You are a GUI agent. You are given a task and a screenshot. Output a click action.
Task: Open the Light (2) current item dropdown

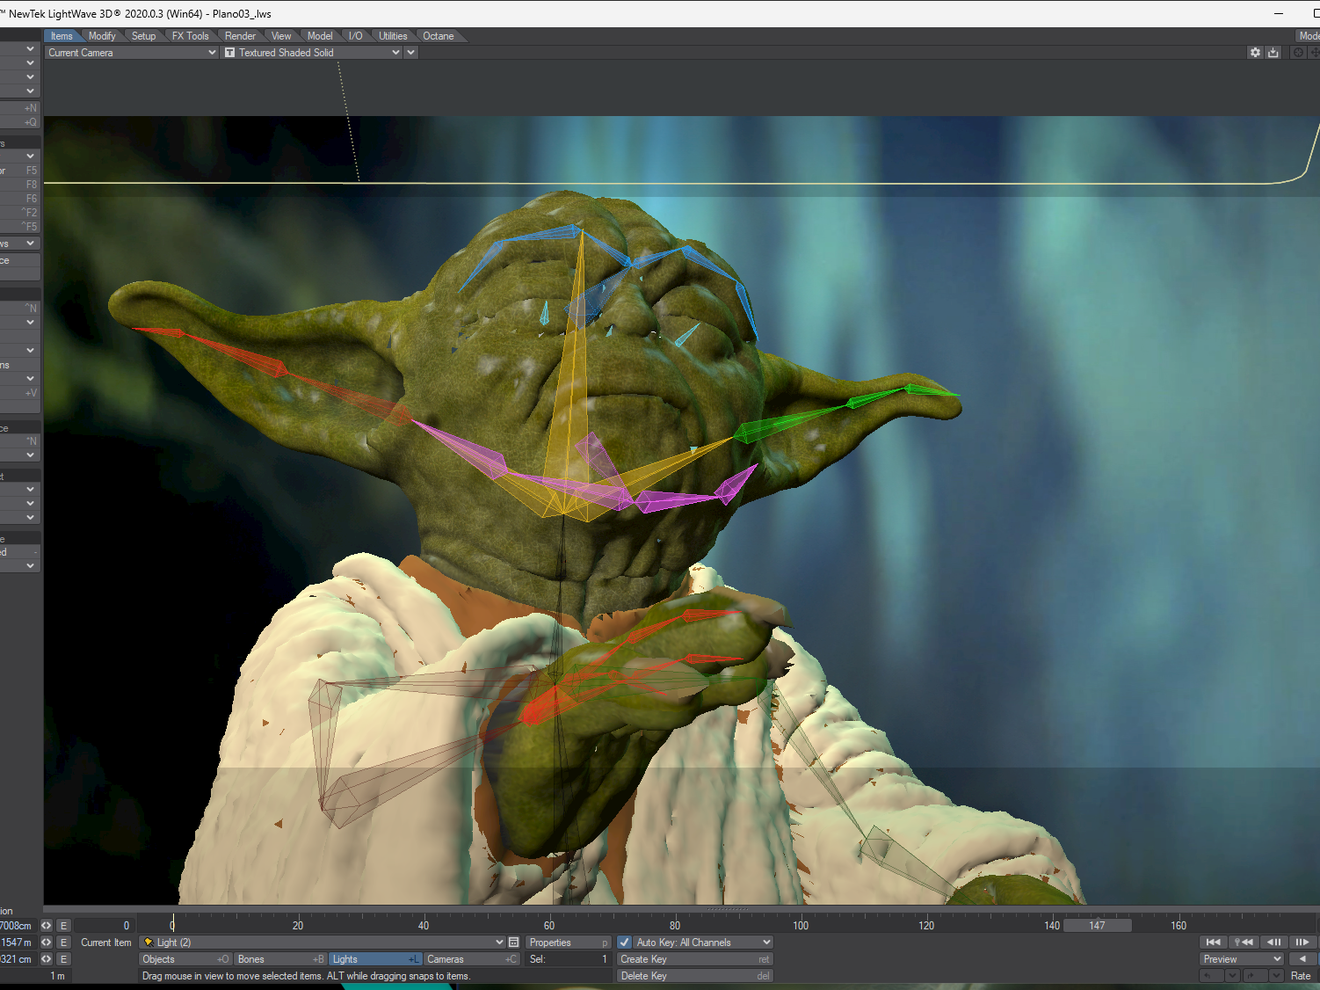(322, 942)
